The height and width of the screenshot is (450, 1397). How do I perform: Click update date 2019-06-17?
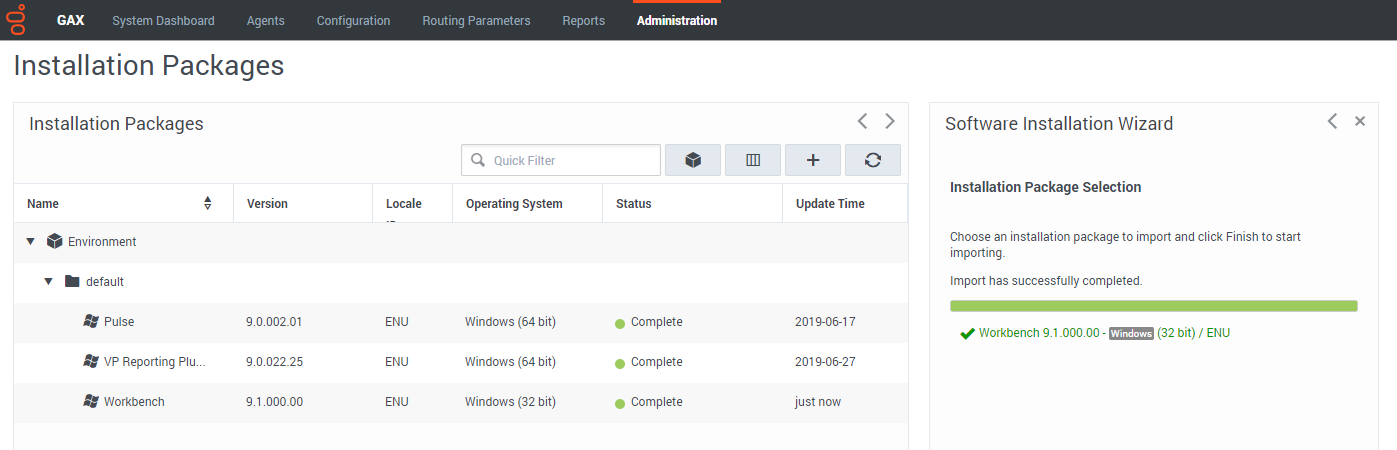tap(825, 322)
